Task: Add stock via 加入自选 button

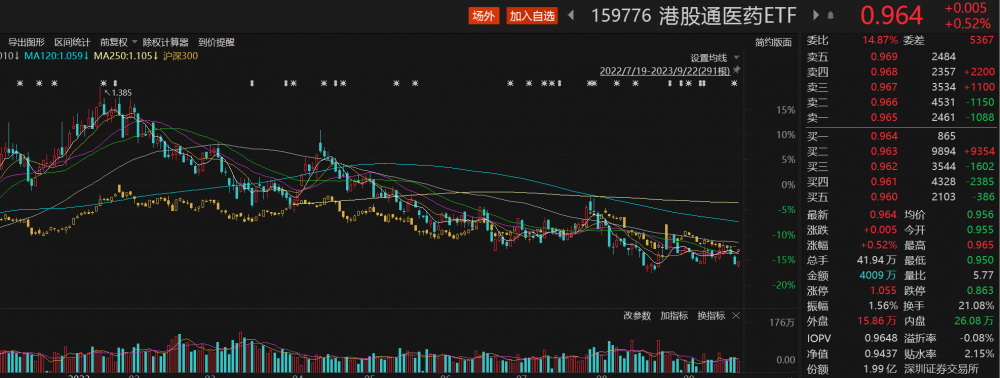Action: pos(532,16)
